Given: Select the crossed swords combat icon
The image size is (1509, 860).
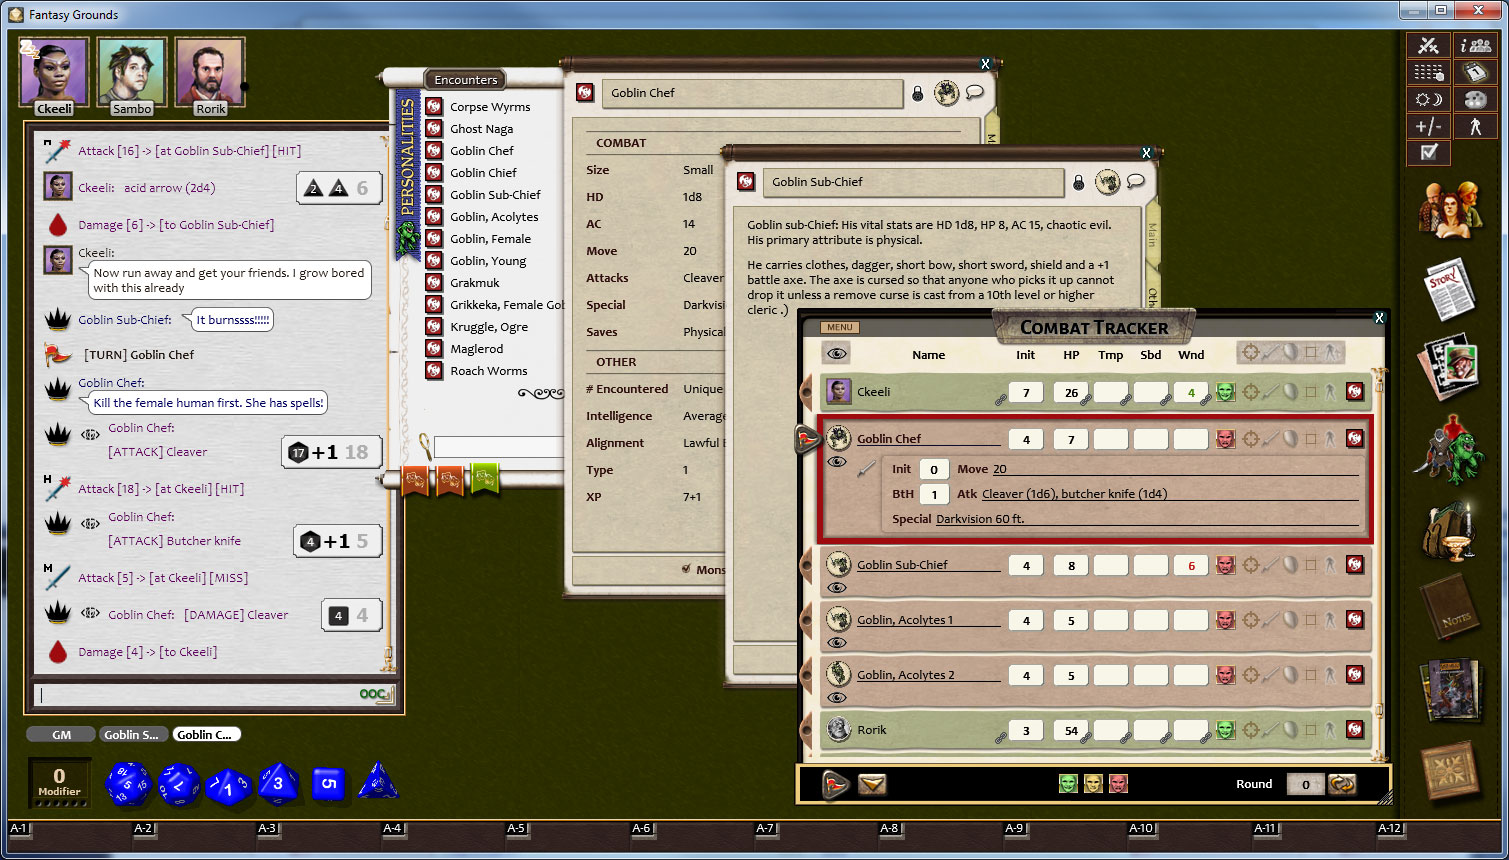Looking at the screenshot, I should pyautogui.click(x=1428, y=45).
